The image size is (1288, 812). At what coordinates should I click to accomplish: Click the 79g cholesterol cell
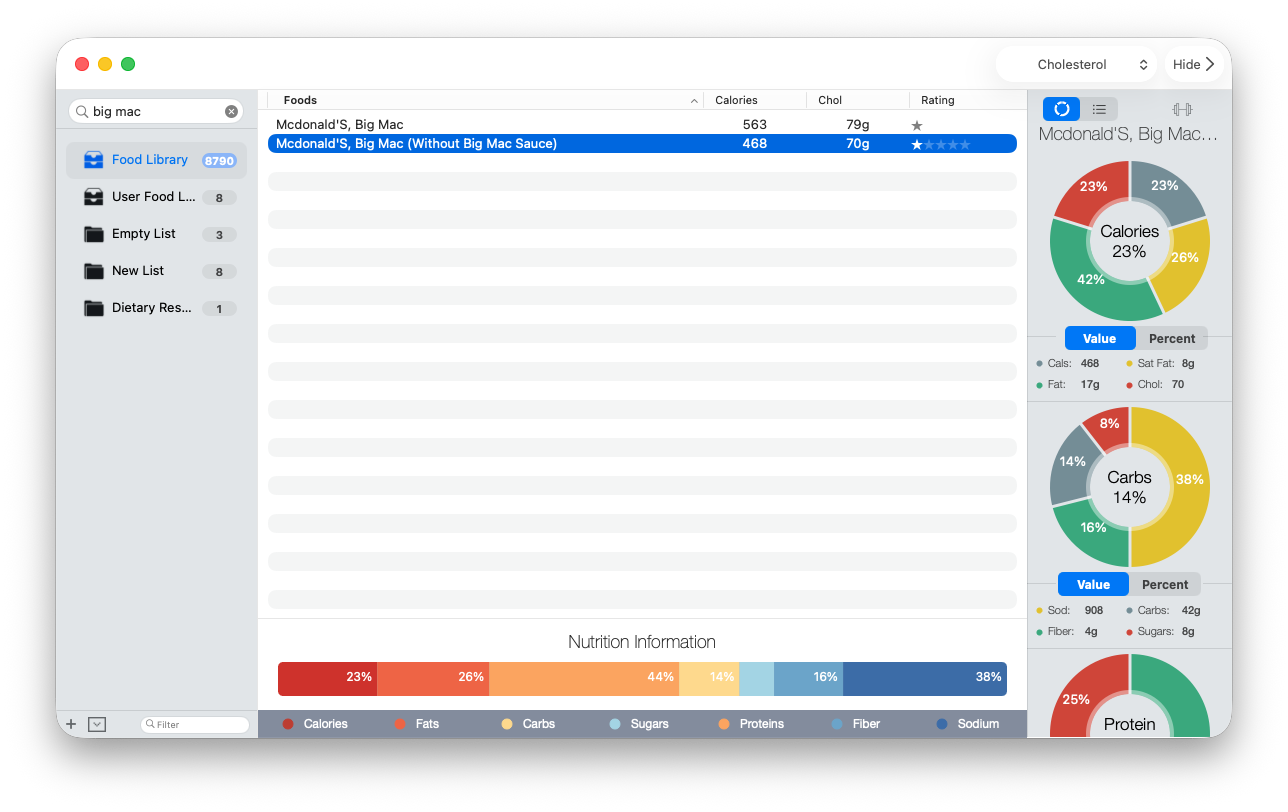click(x=858, y=125)
